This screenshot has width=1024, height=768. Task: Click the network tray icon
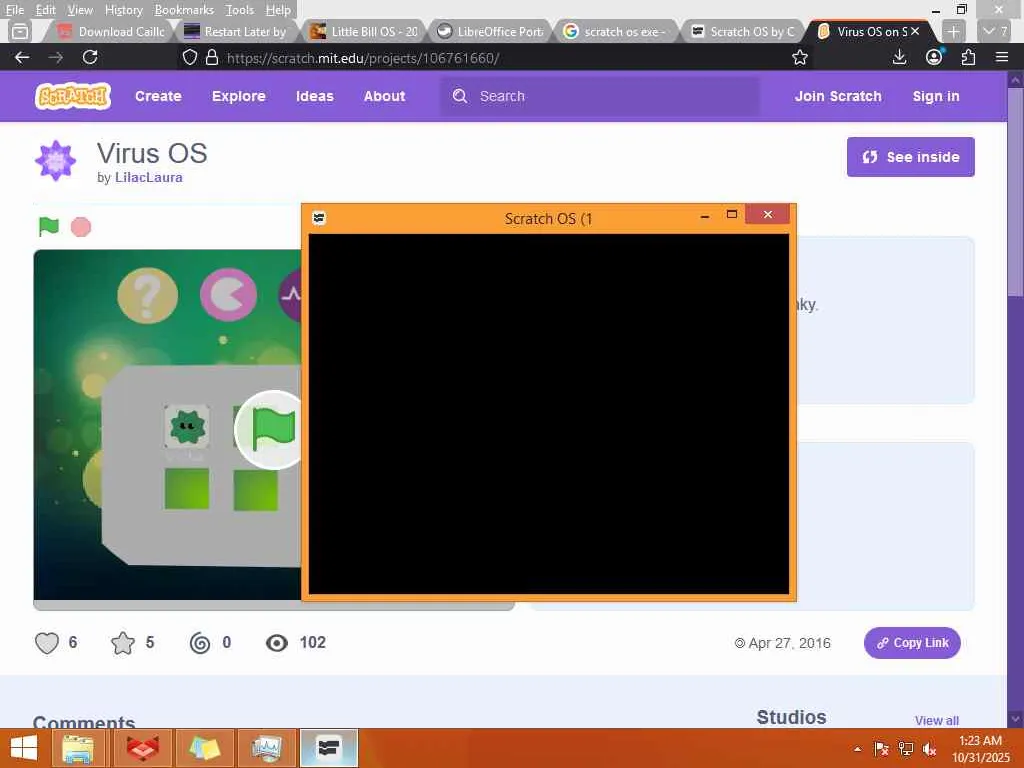tap(906, 749)
